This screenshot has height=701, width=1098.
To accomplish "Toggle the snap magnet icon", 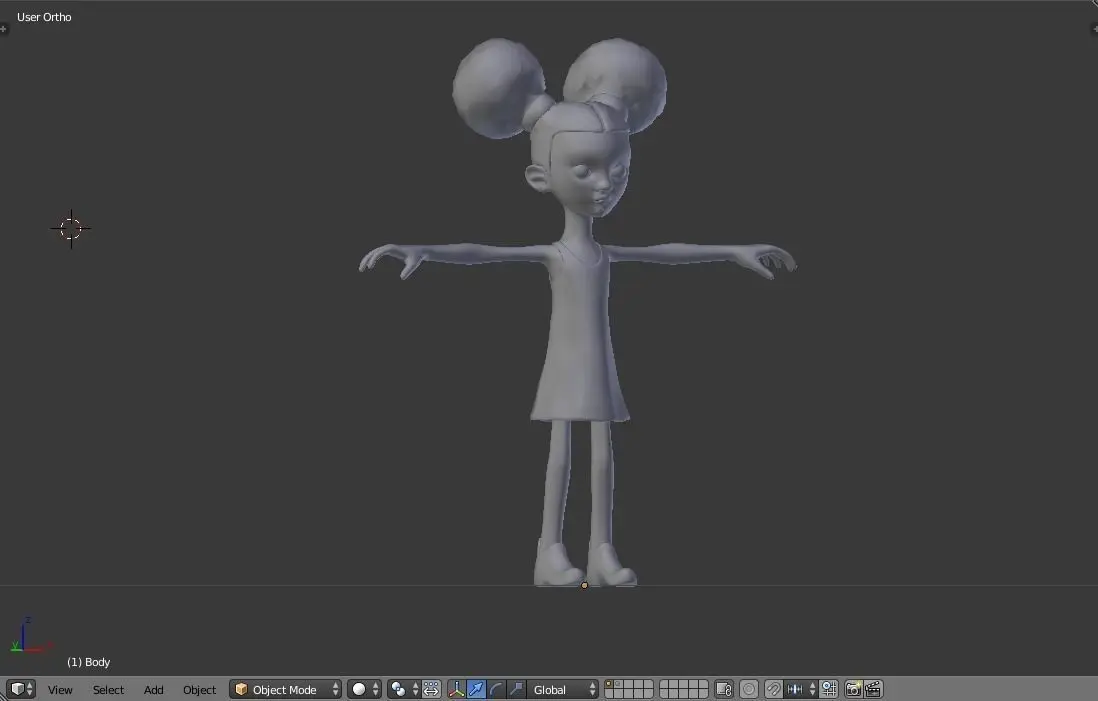I will pyautogui.click(x=773, y=689).
